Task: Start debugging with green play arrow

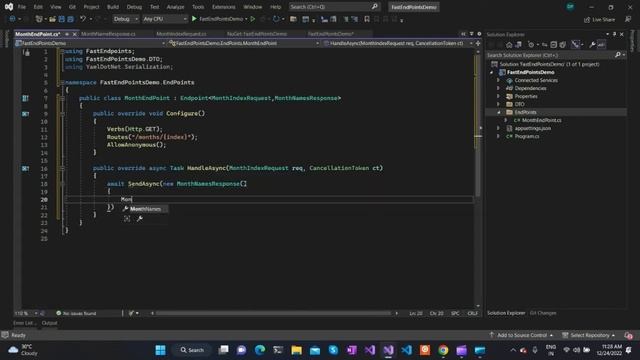Action: (x=194, y=19)
